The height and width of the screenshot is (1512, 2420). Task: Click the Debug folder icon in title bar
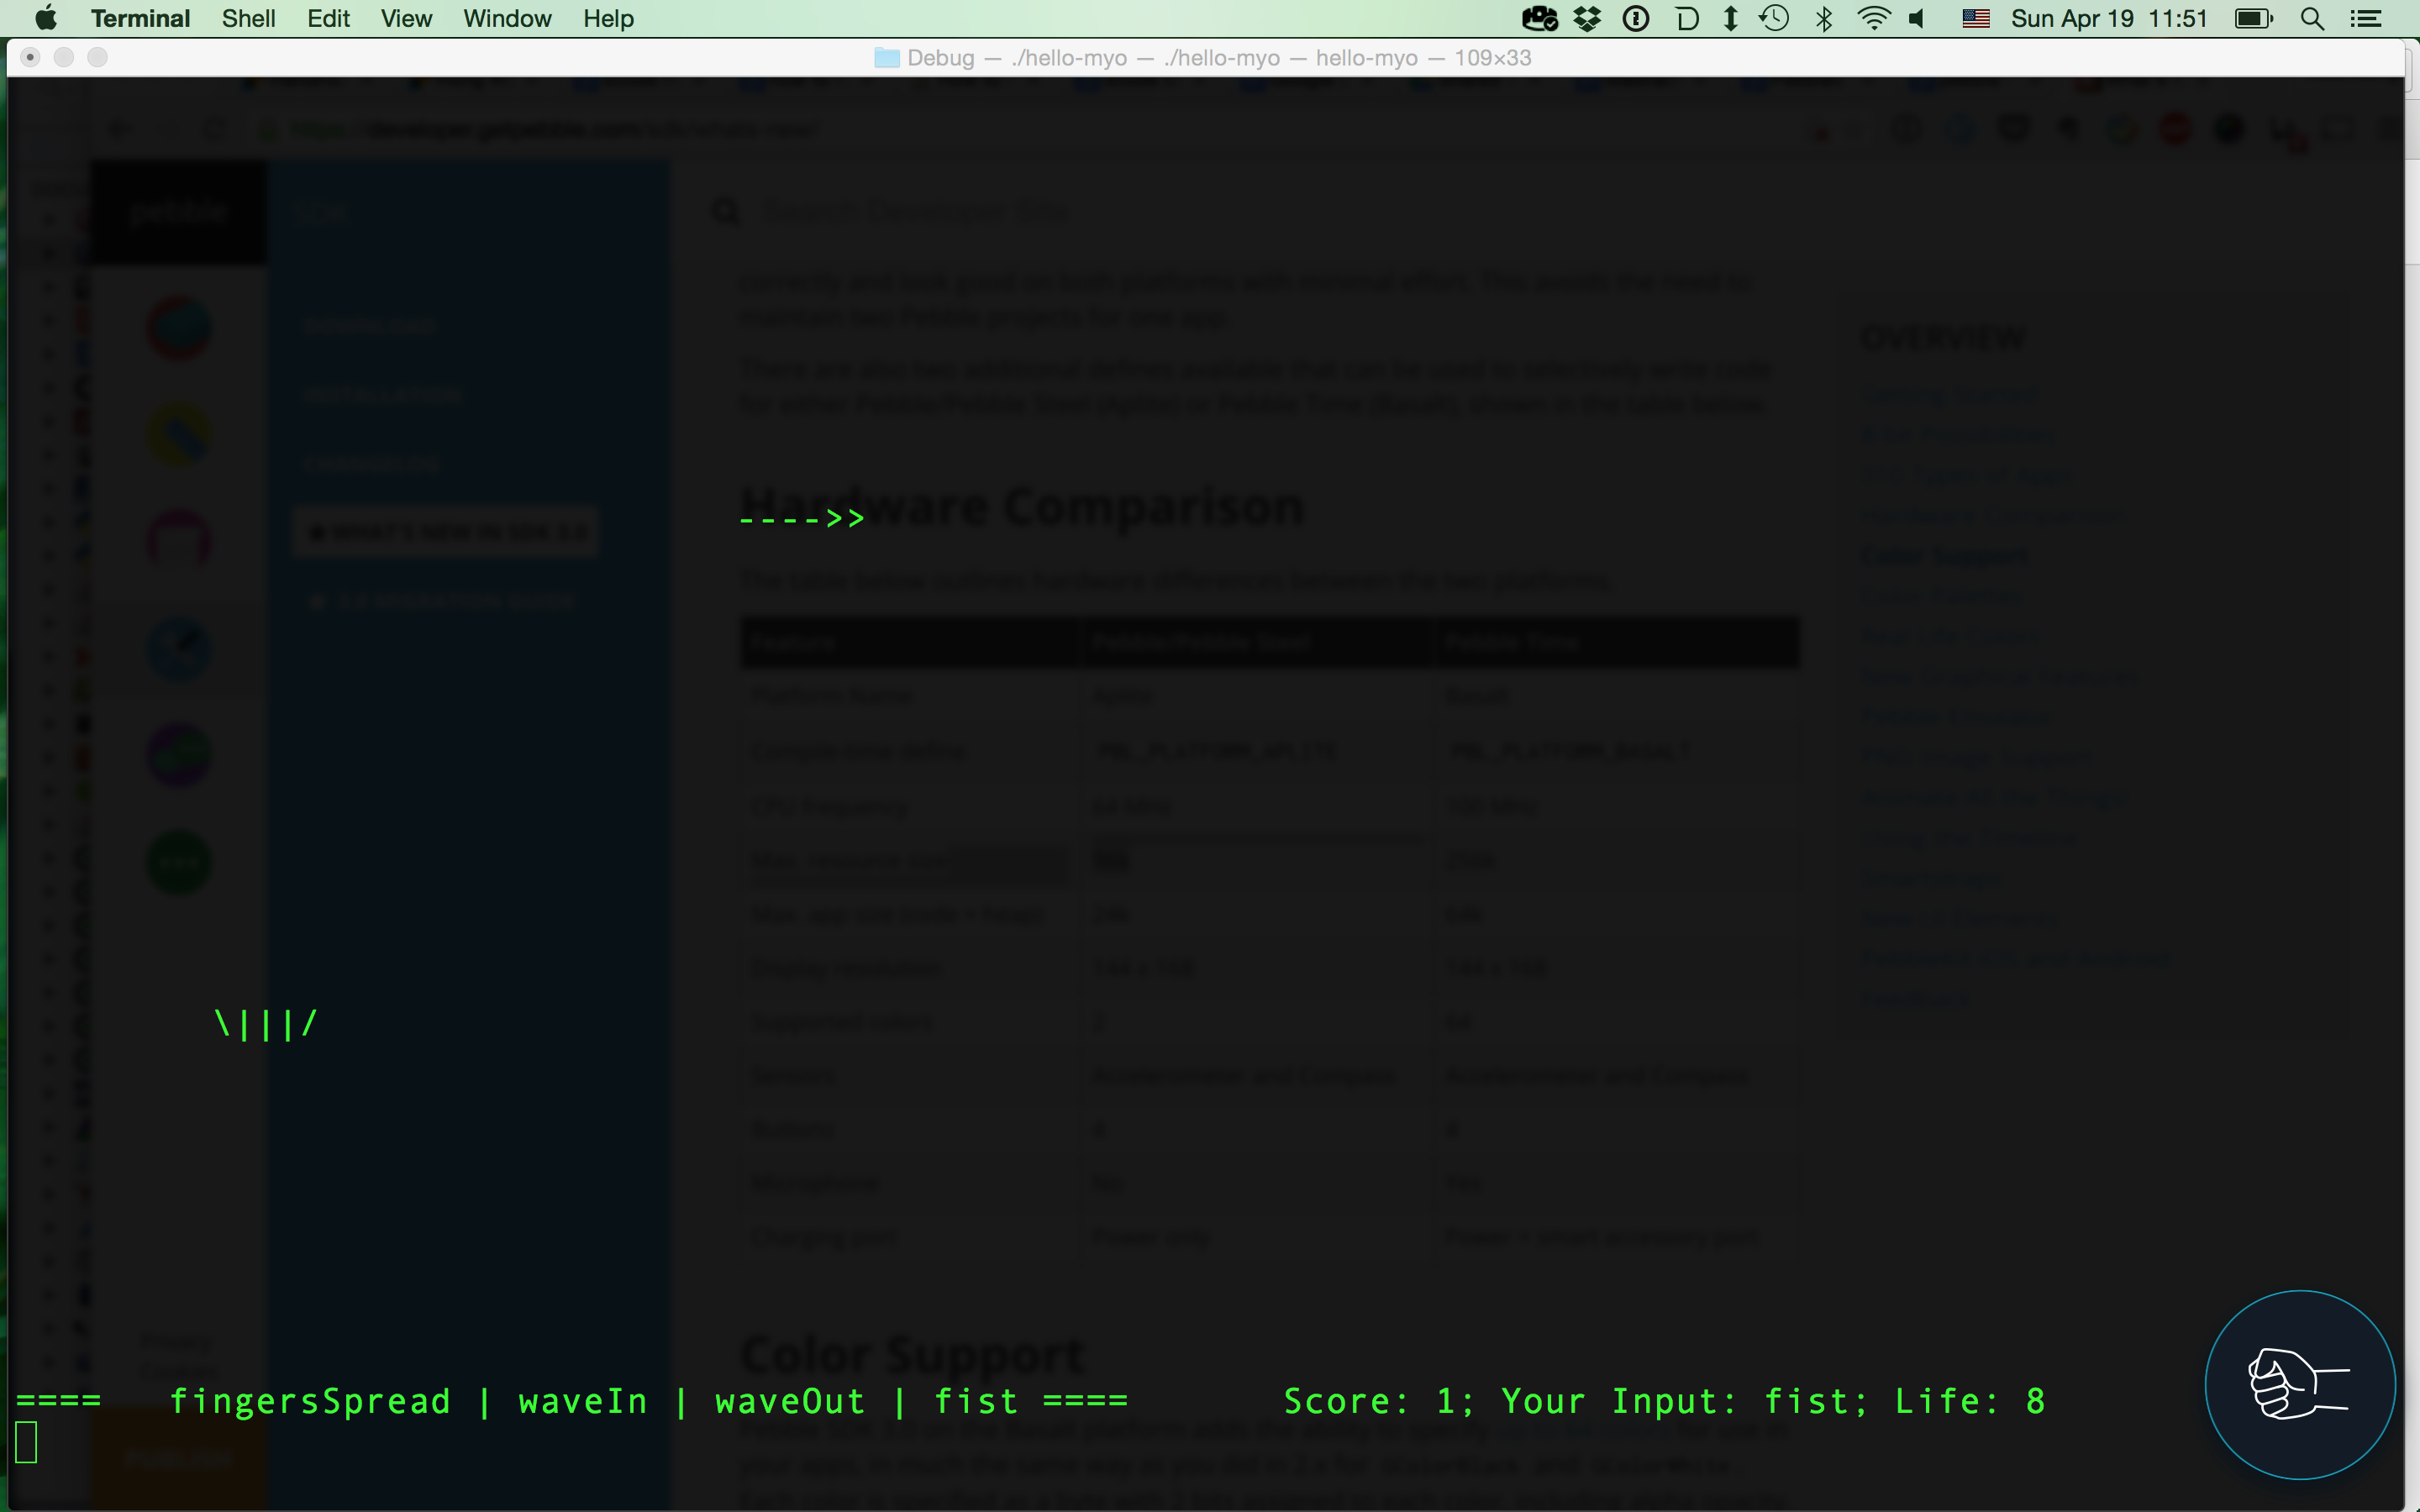(887, 58)
